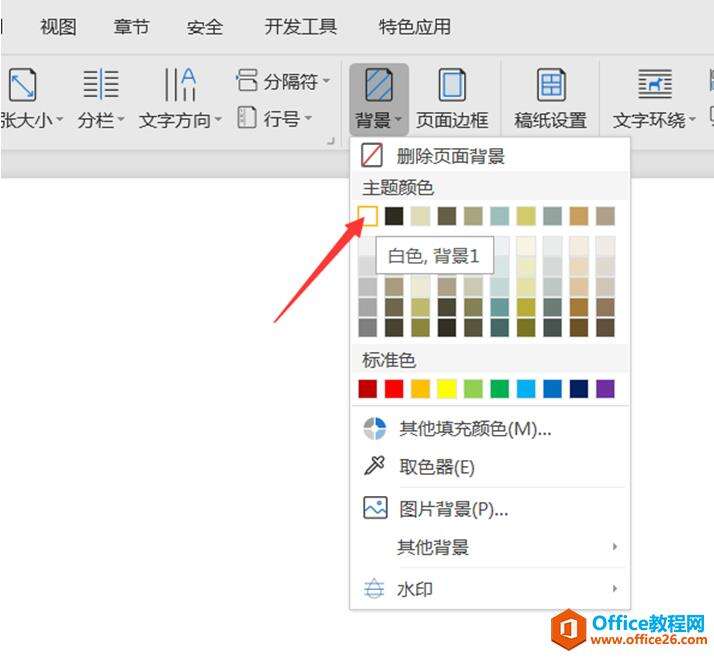Switch to the 章节 tab
714x657 pixels.
pos(131,27)
